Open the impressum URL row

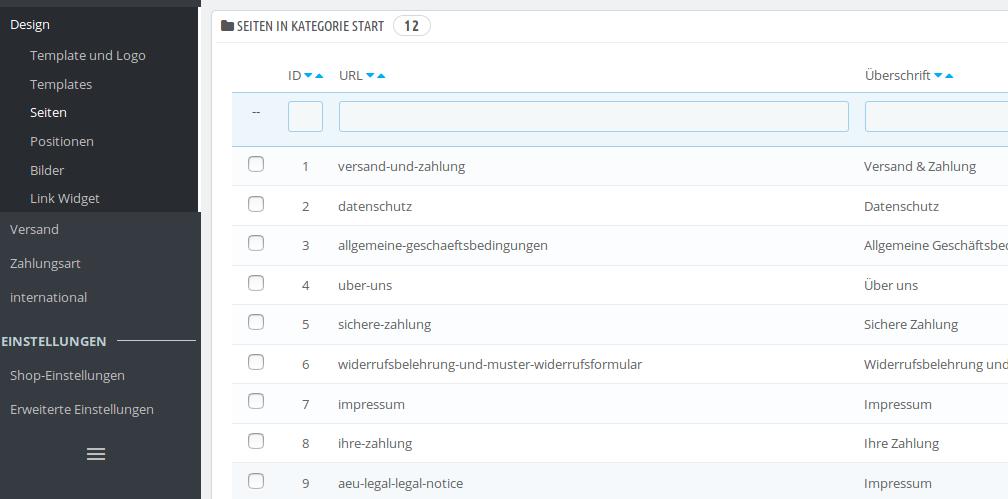372,404
